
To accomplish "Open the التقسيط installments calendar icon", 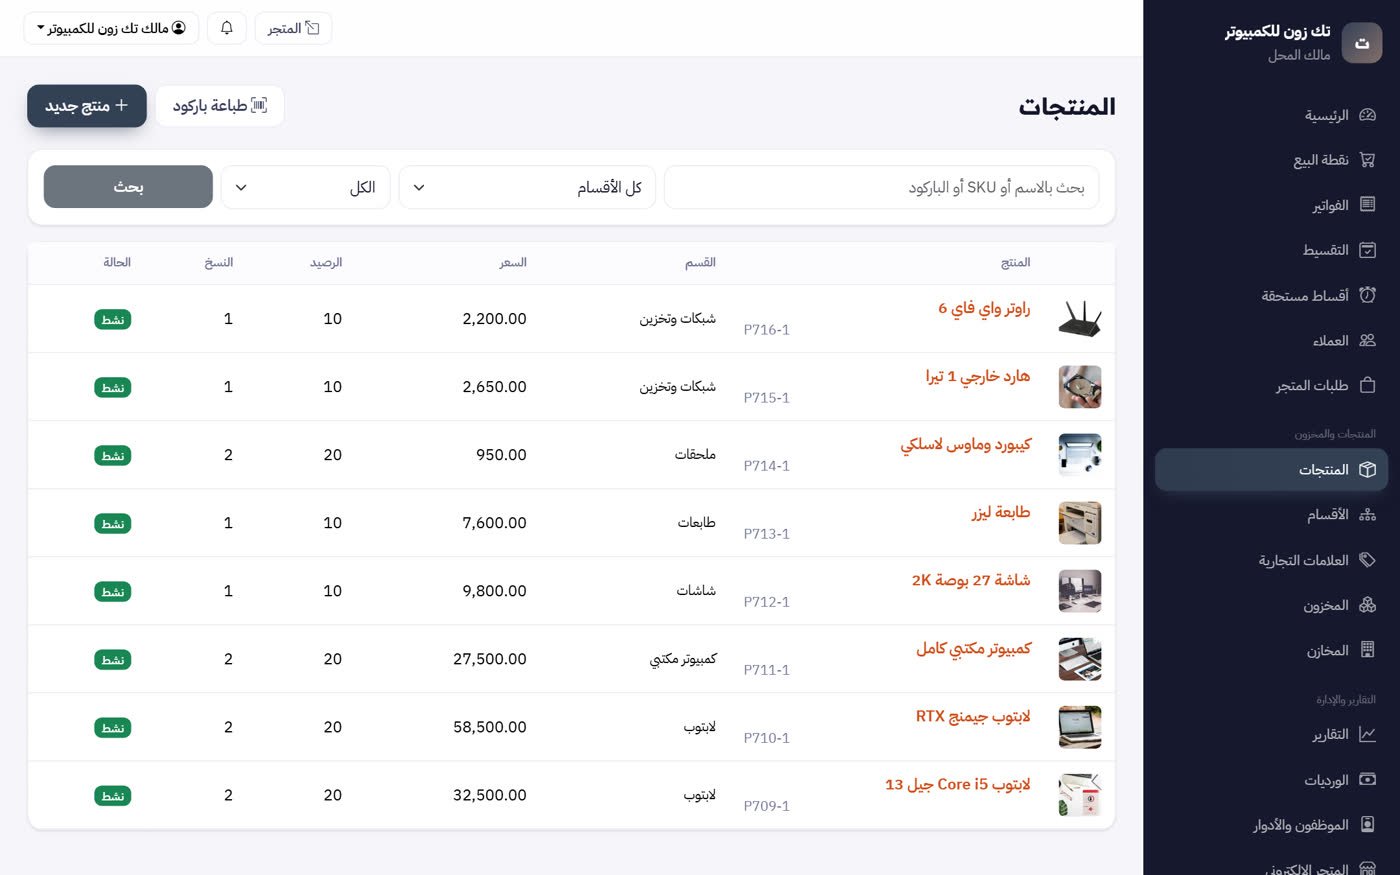I will click(x=1367, y=250).
